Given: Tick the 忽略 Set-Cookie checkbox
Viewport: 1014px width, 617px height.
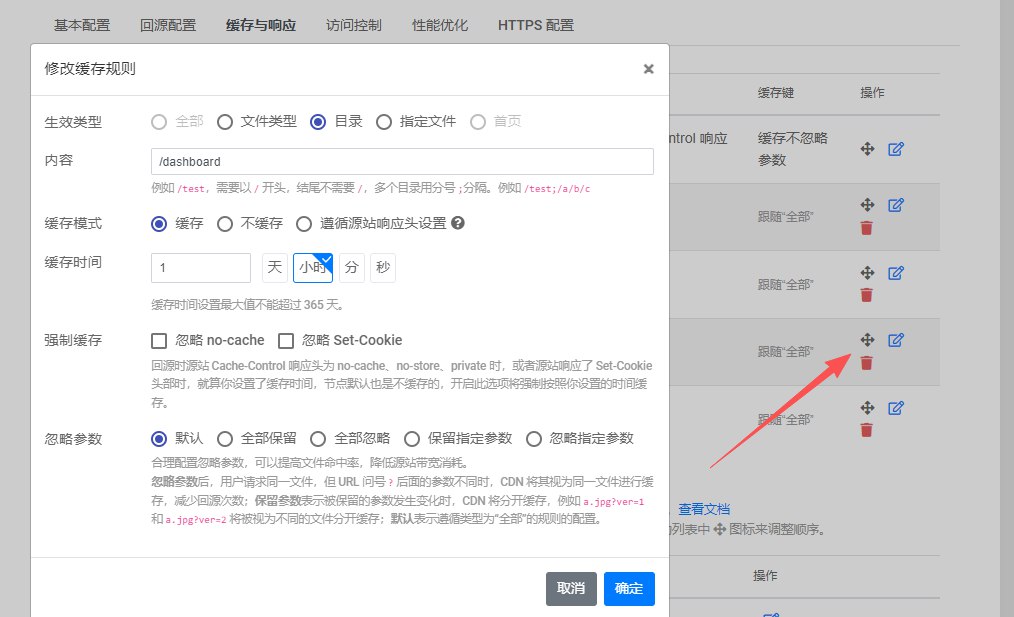Looking at the screenshot, I should (286, 340).
